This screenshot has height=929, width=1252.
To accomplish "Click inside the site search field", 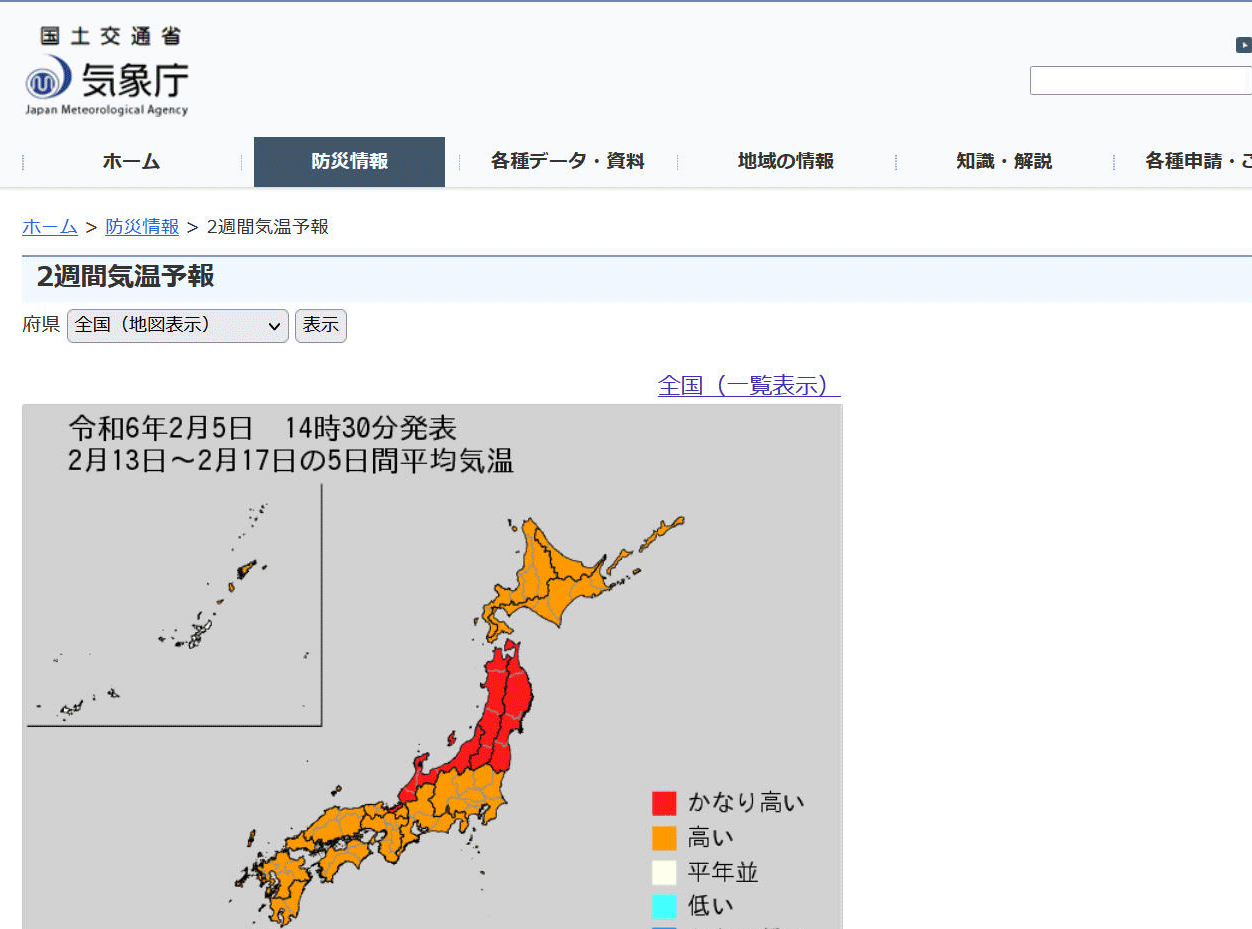I will pos(1140,81).
